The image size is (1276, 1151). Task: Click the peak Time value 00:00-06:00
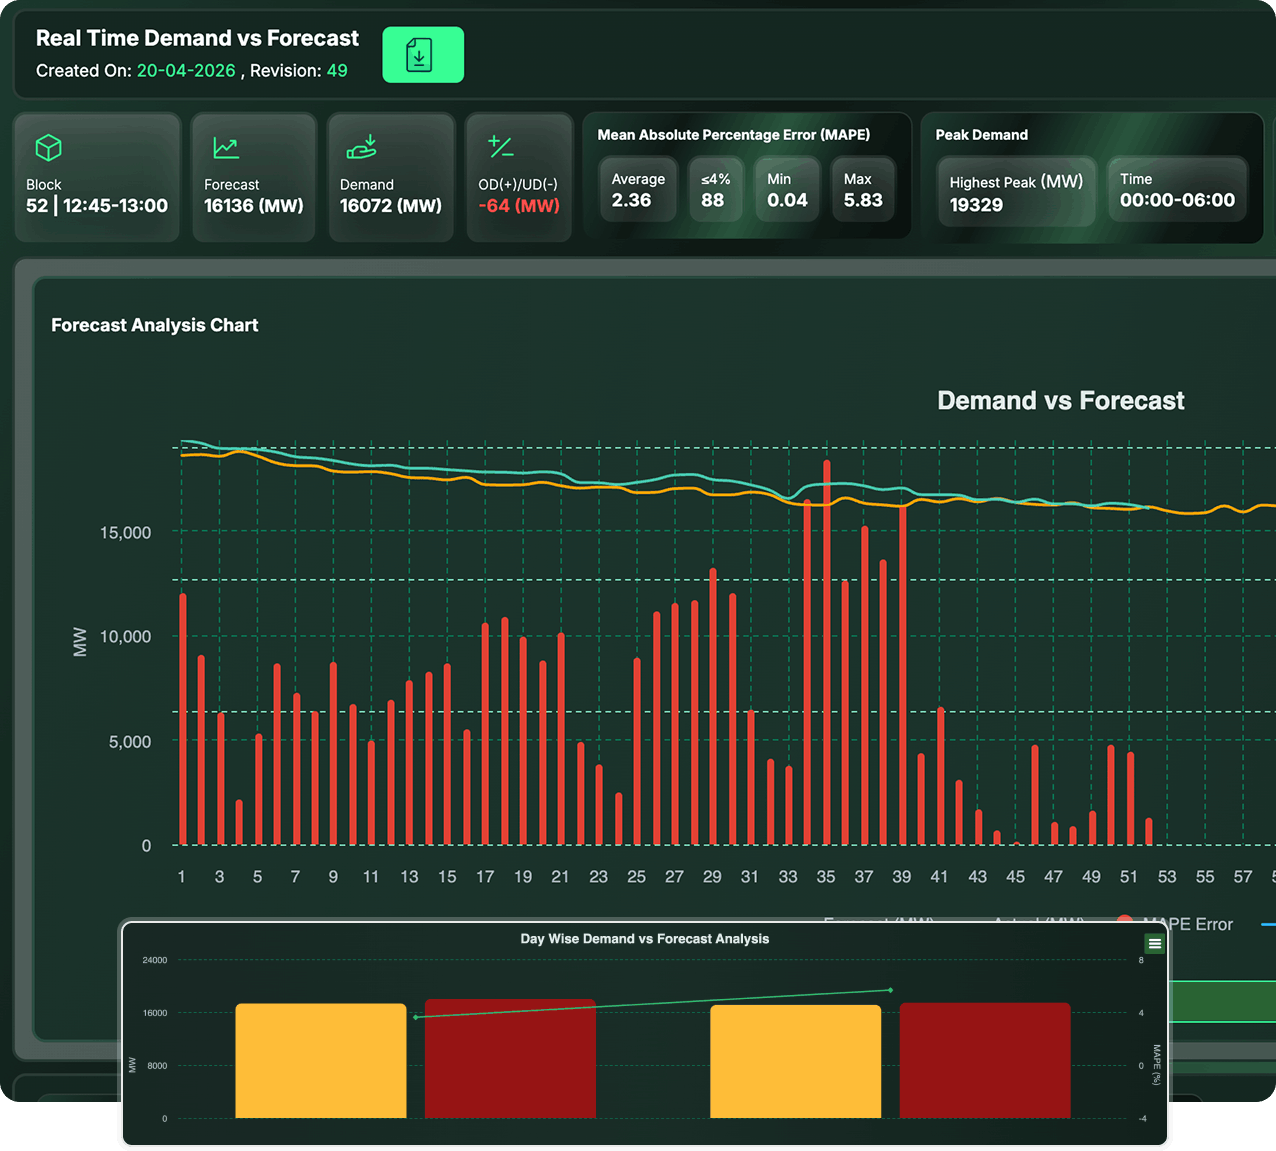[x=1177, y=200]
